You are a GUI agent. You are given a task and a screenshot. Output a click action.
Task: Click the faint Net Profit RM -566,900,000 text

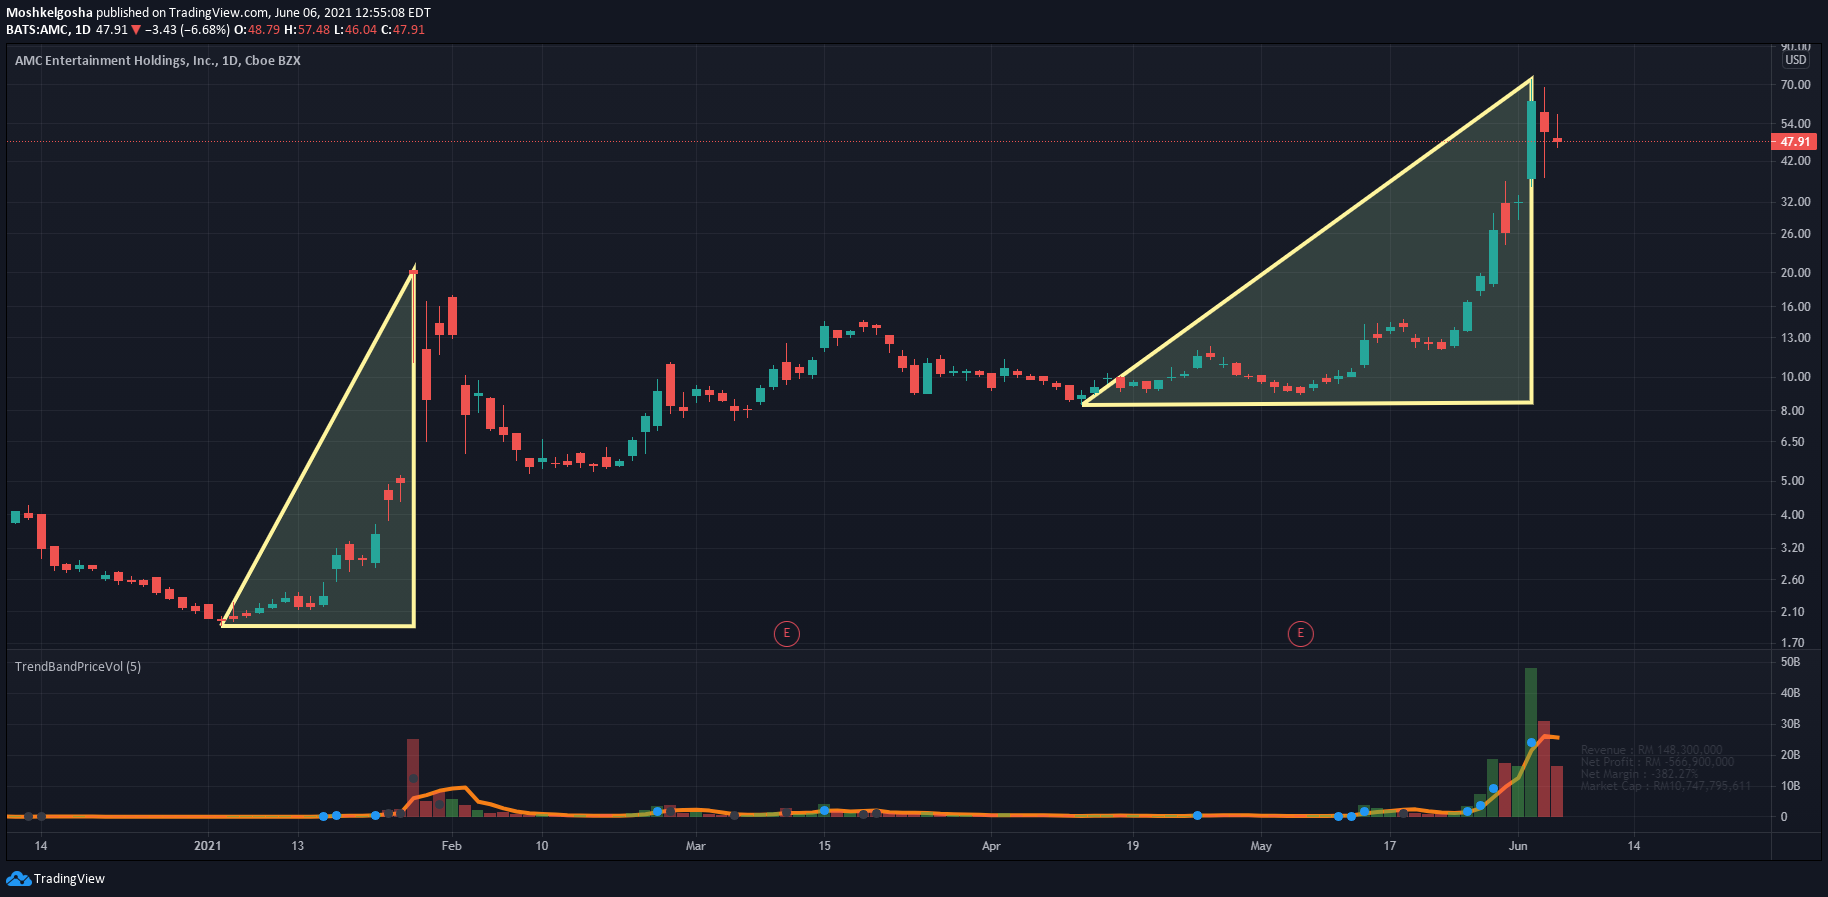click(x=1657, y=762)
